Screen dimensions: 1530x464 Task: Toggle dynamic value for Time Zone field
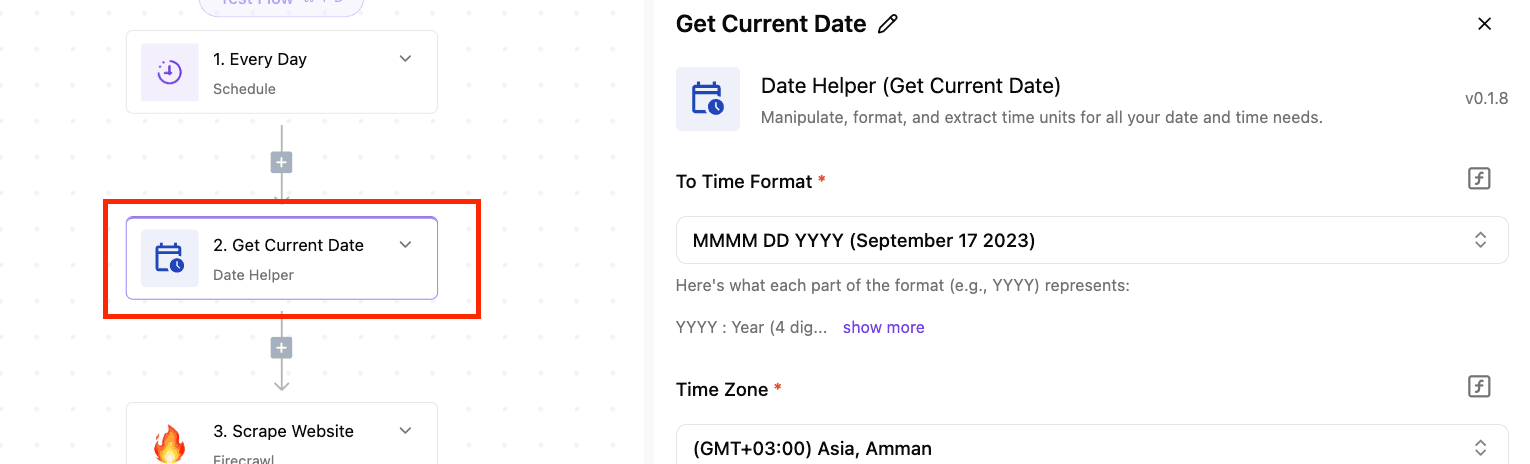click(x=1479, y=387)
